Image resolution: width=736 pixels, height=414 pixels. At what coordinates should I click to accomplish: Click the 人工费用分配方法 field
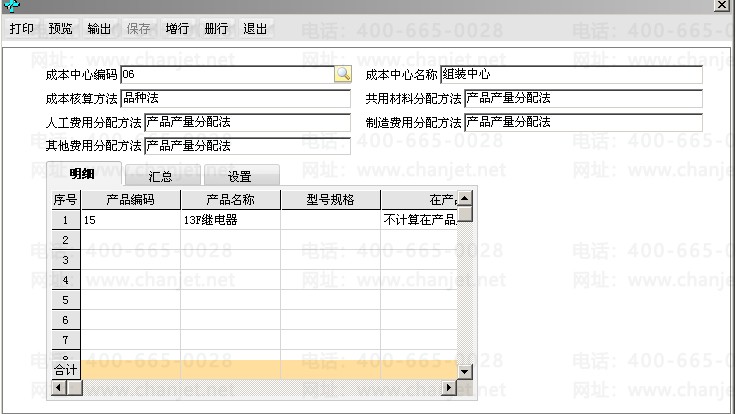coord(247,123)
